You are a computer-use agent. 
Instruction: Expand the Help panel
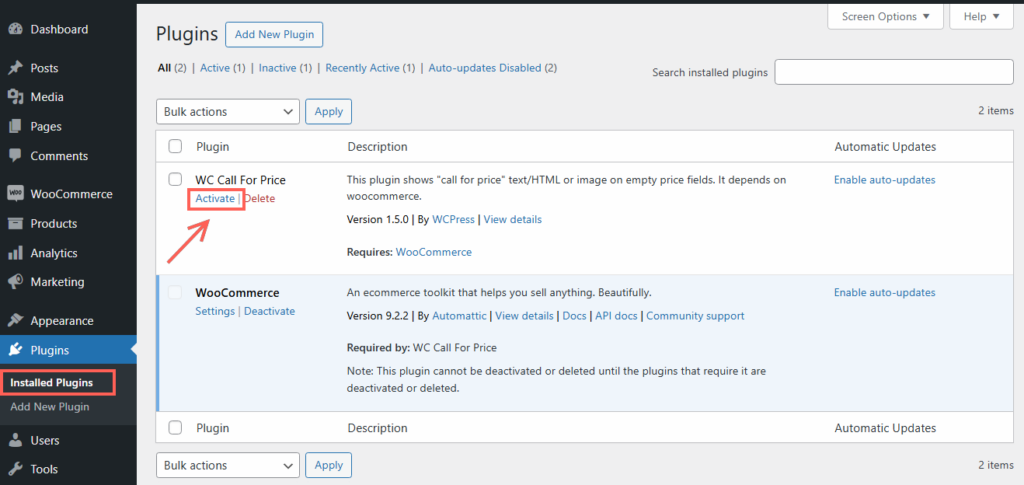(982, 16)
